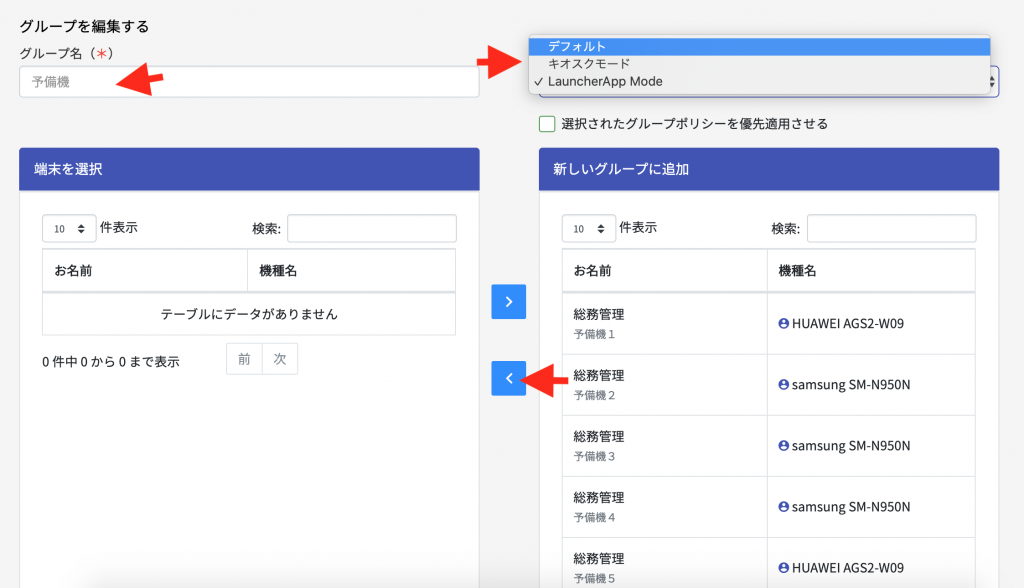This screenshot has width=1024, height=588.
Task: Click テーブルにデータがありません message
Action: 249,314
